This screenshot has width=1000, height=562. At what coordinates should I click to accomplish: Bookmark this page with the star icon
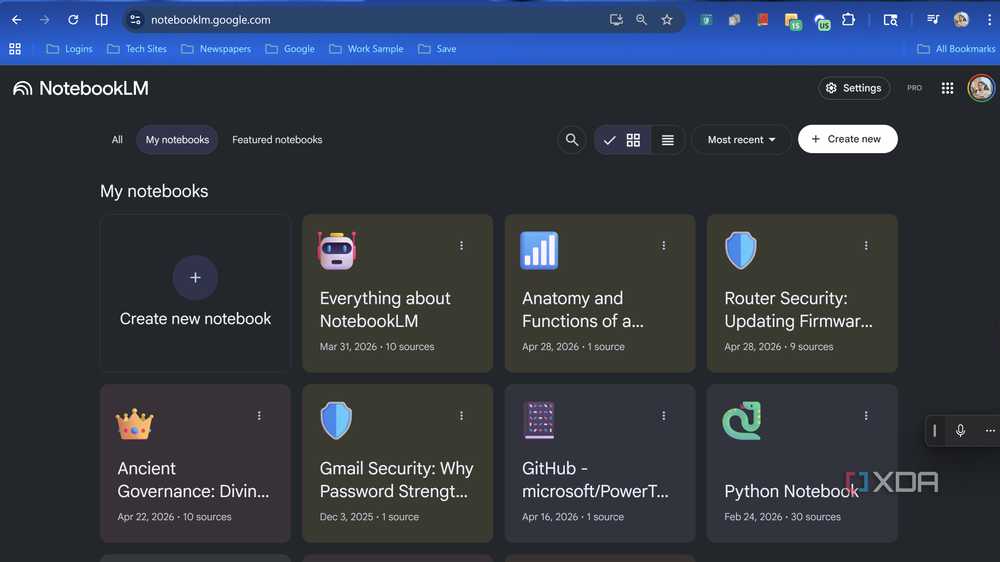tap(666, 20)
